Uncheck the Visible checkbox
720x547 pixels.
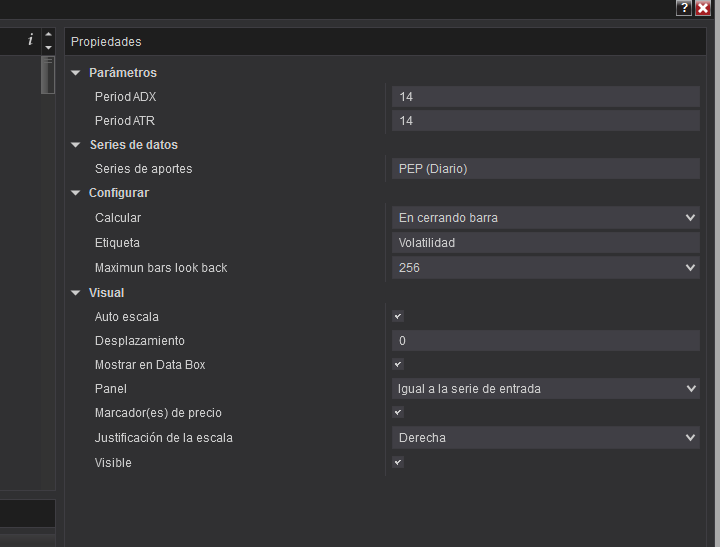pyautogui.click(x=398, y=462)
